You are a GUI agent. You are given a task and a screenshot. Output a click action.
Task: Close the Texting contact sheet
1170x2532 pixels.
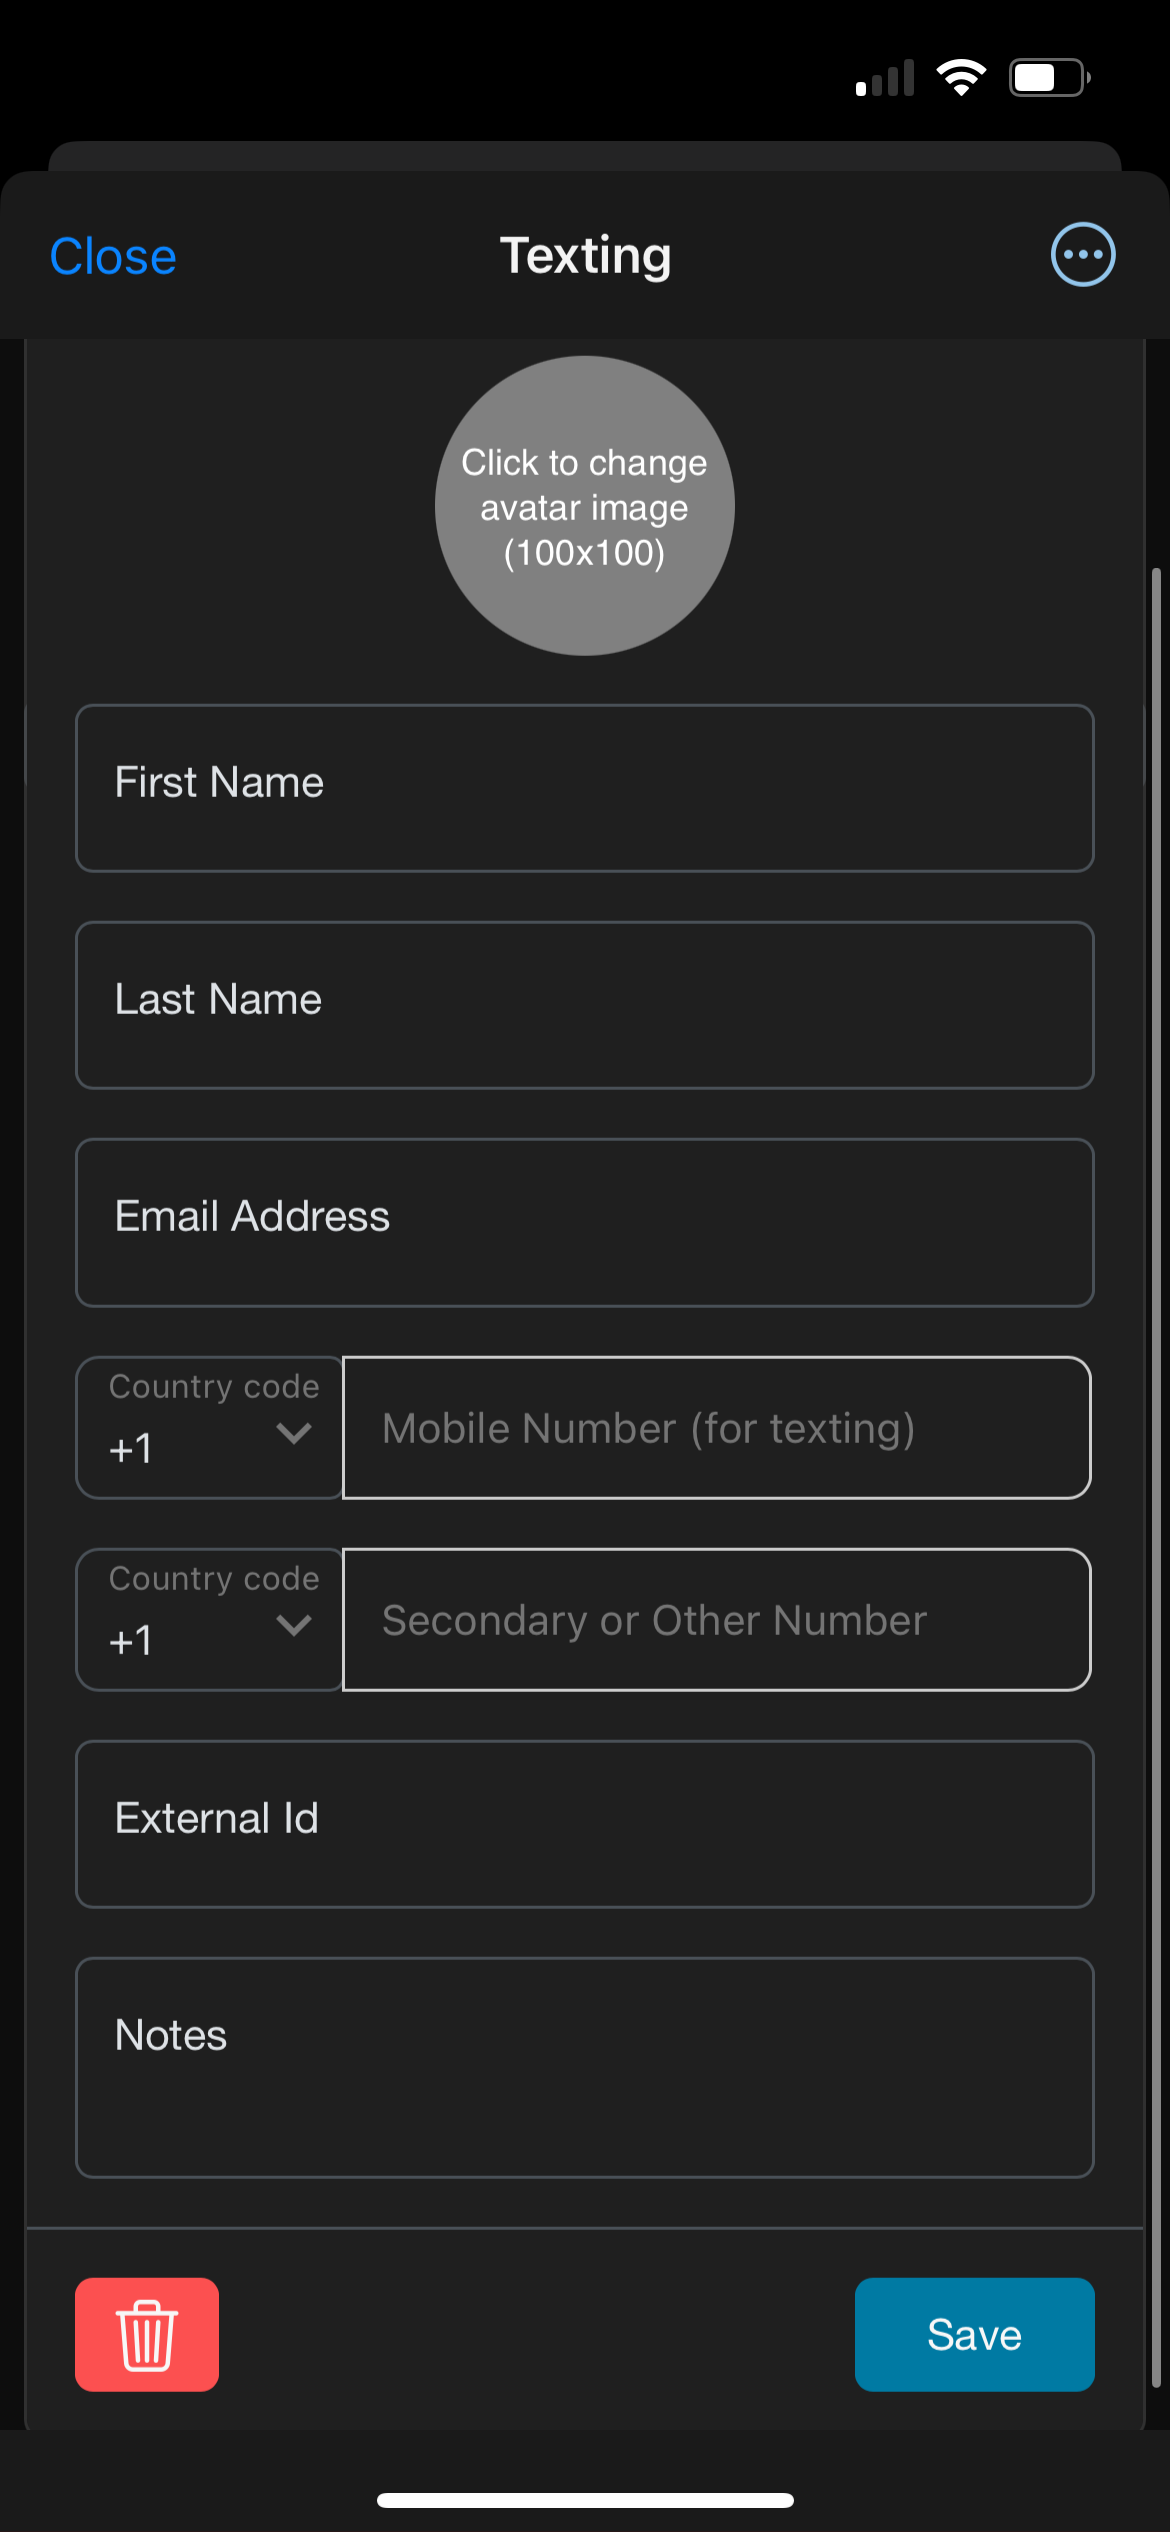[x=113, y=256]
